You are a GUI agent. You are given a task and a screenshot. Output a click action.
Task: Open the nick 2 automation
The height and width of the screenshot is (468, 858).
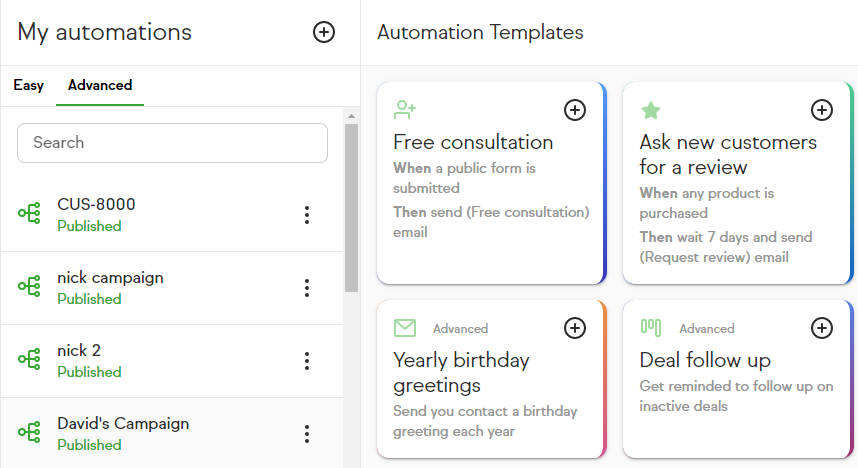(80, 351)
